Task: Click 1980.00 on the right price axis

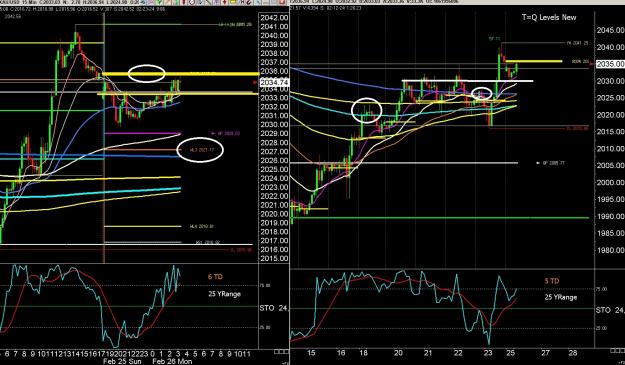Action: coord(611,250)
